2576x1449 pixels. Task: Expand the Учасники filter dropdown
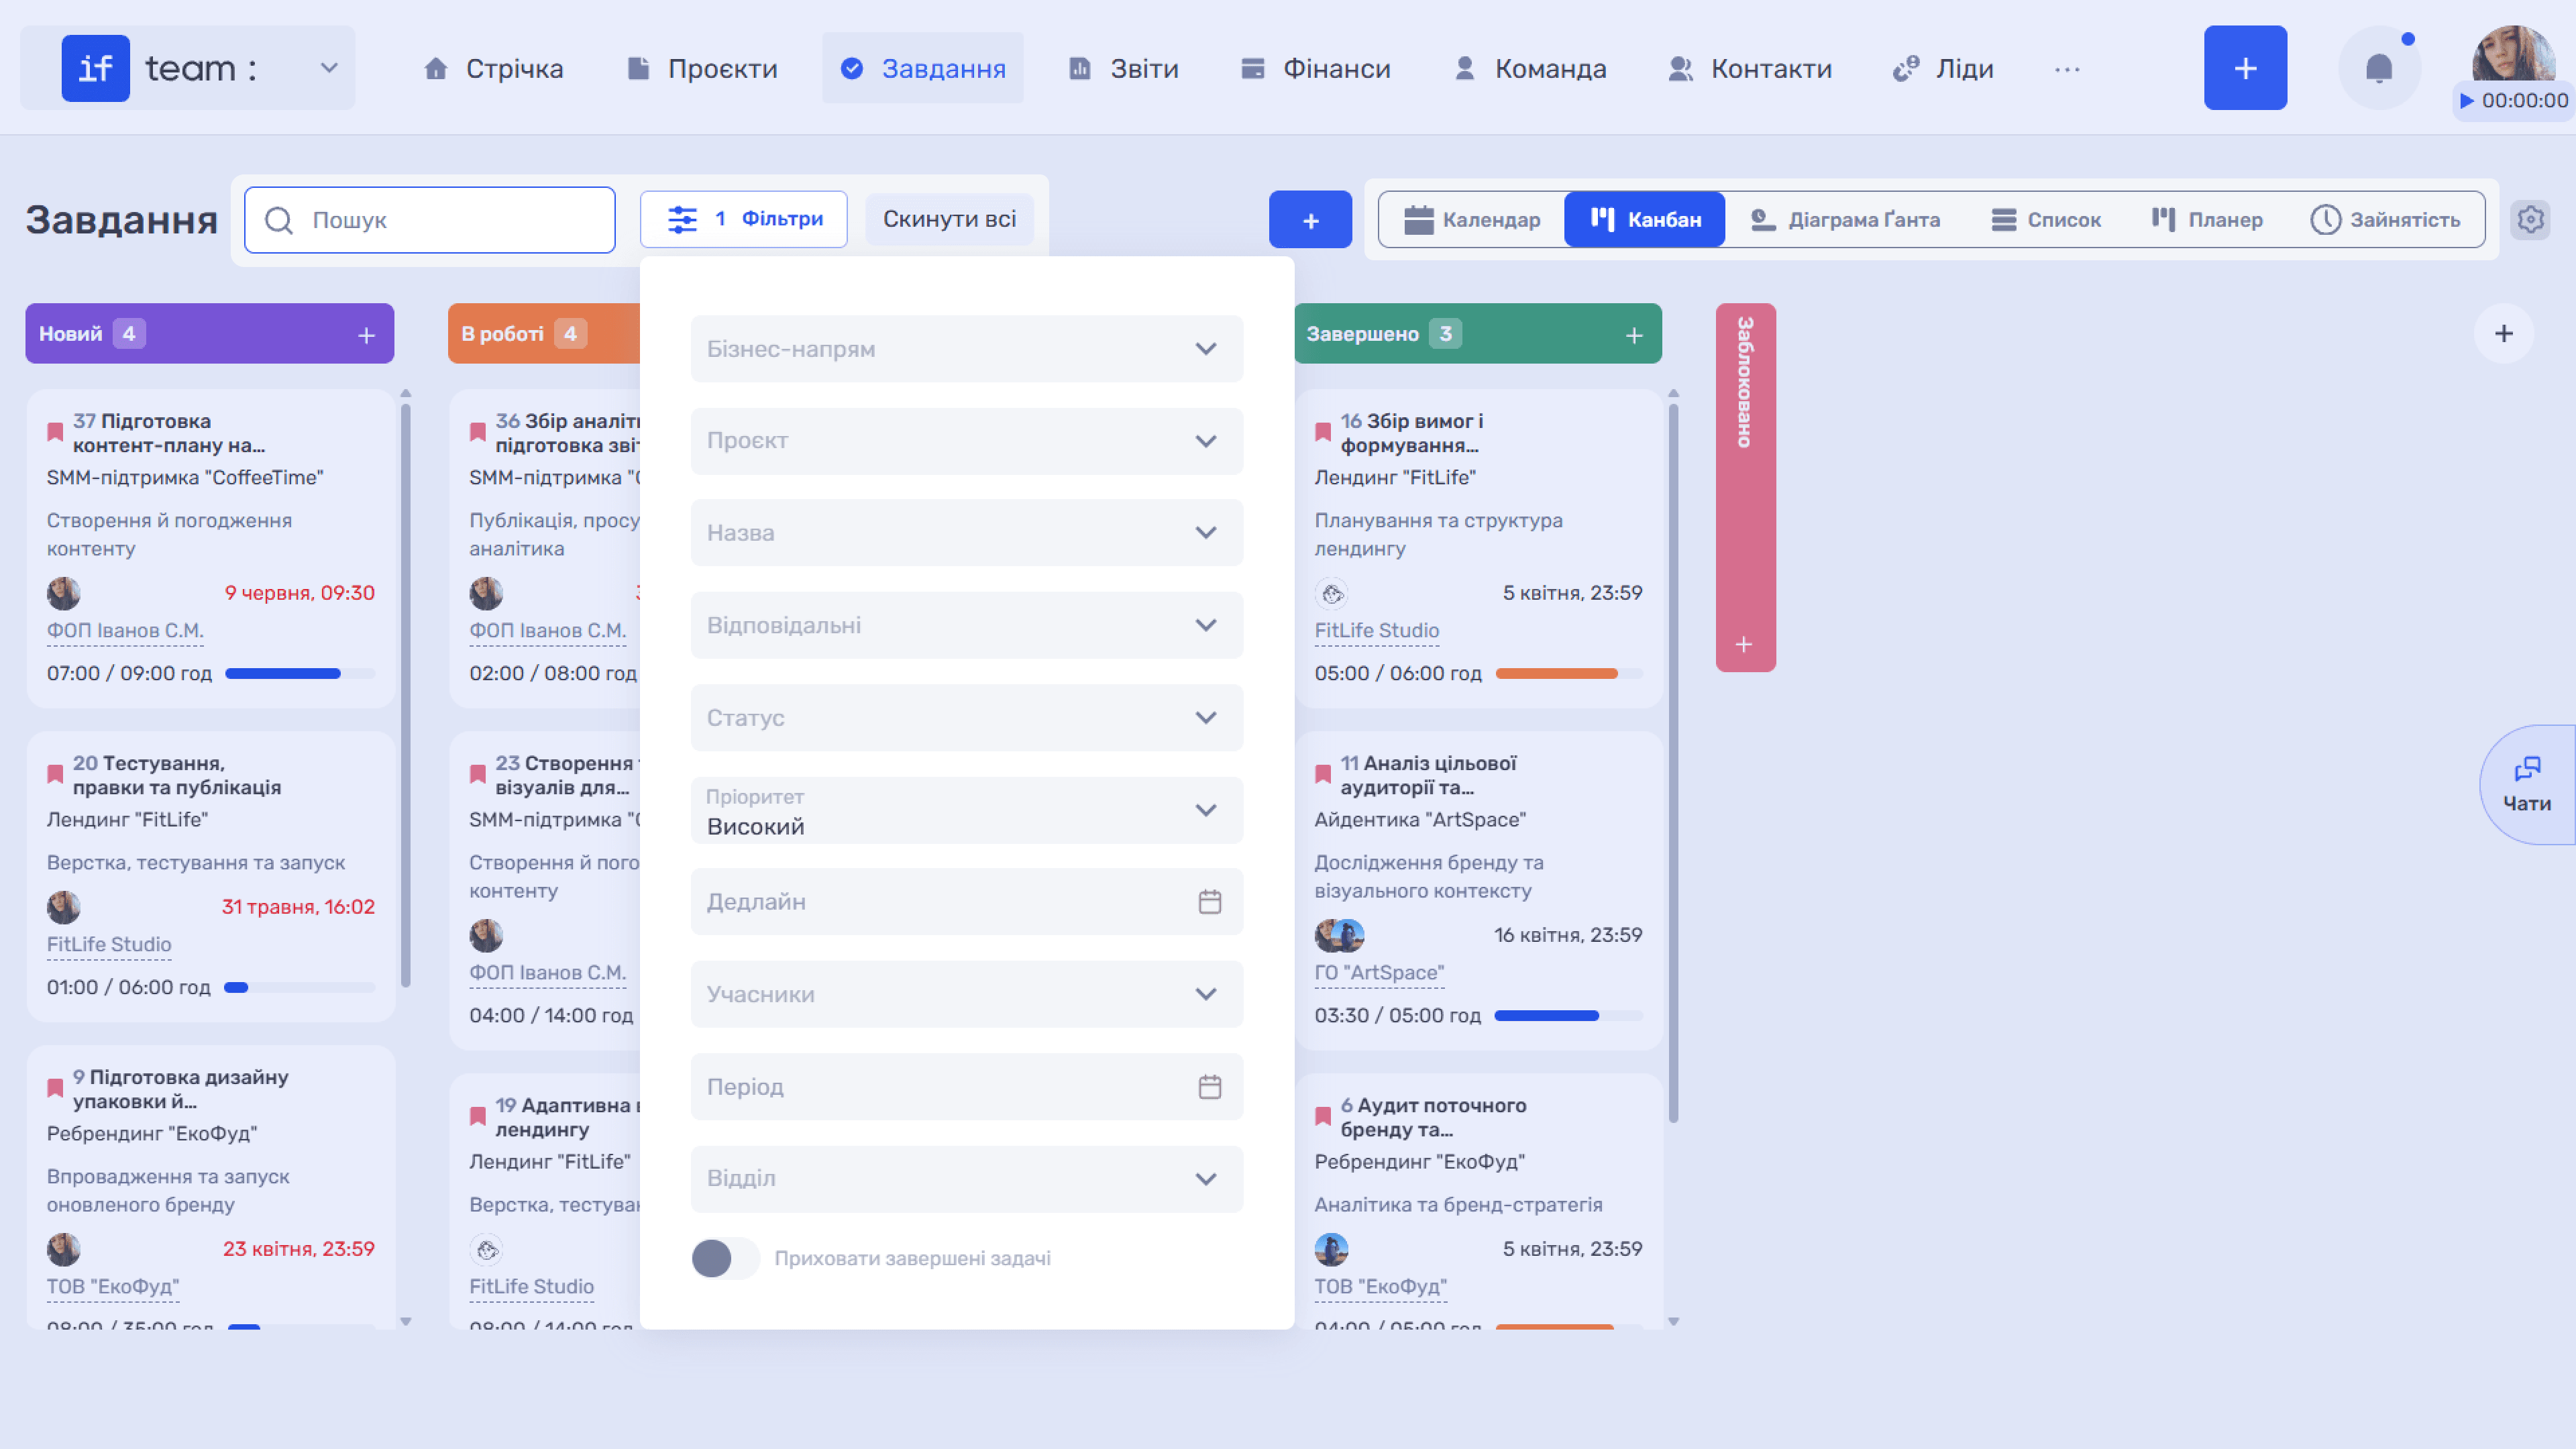[966, 994]
